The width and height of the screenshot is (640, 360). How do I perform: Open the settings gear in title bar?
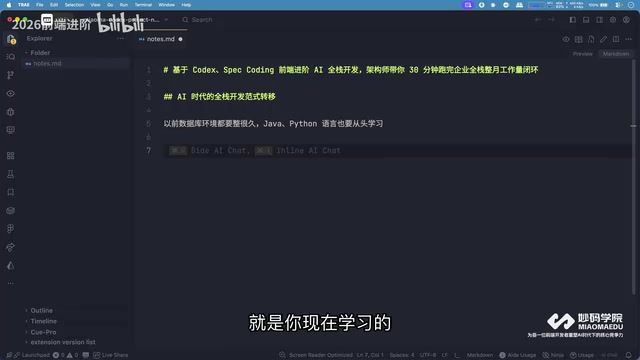613,20
